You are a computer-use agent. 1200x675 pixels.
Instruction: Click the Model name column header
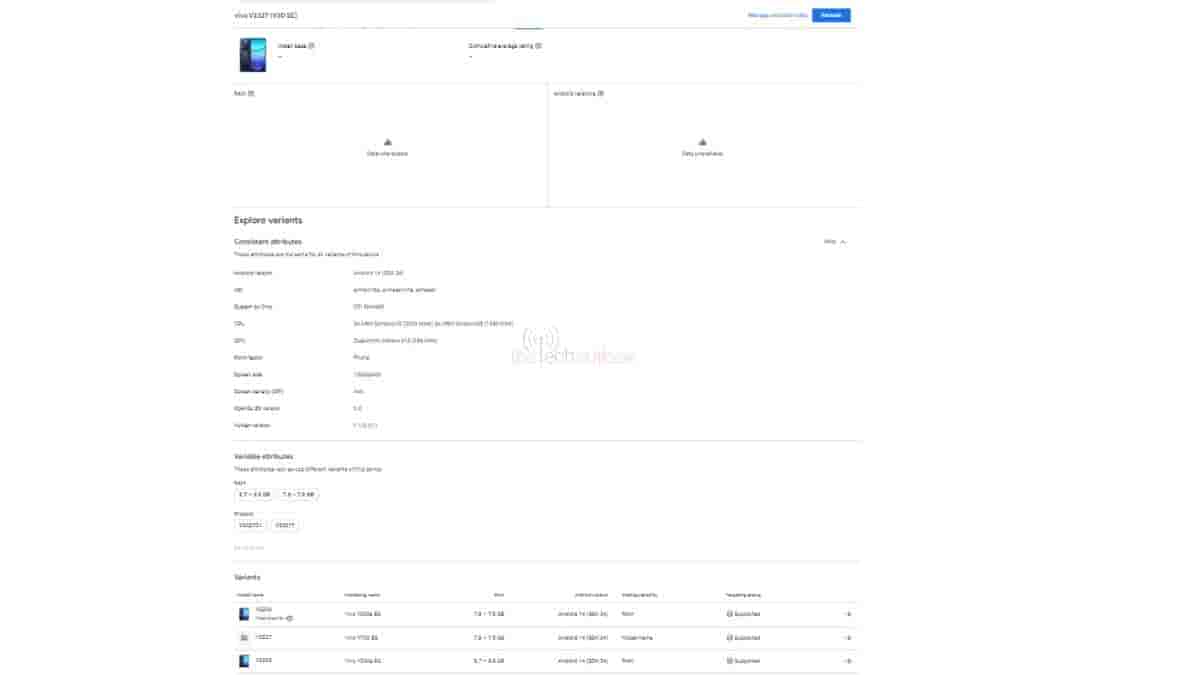click(x=250, y=594)
